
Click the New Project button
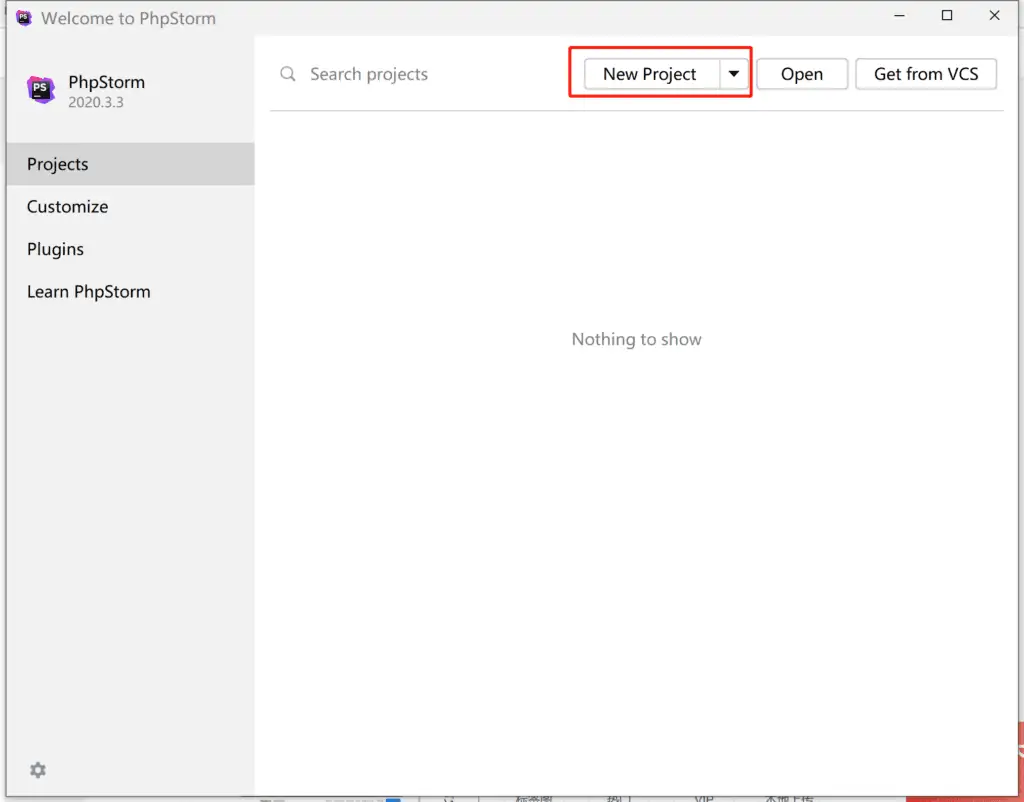[650, 74]
